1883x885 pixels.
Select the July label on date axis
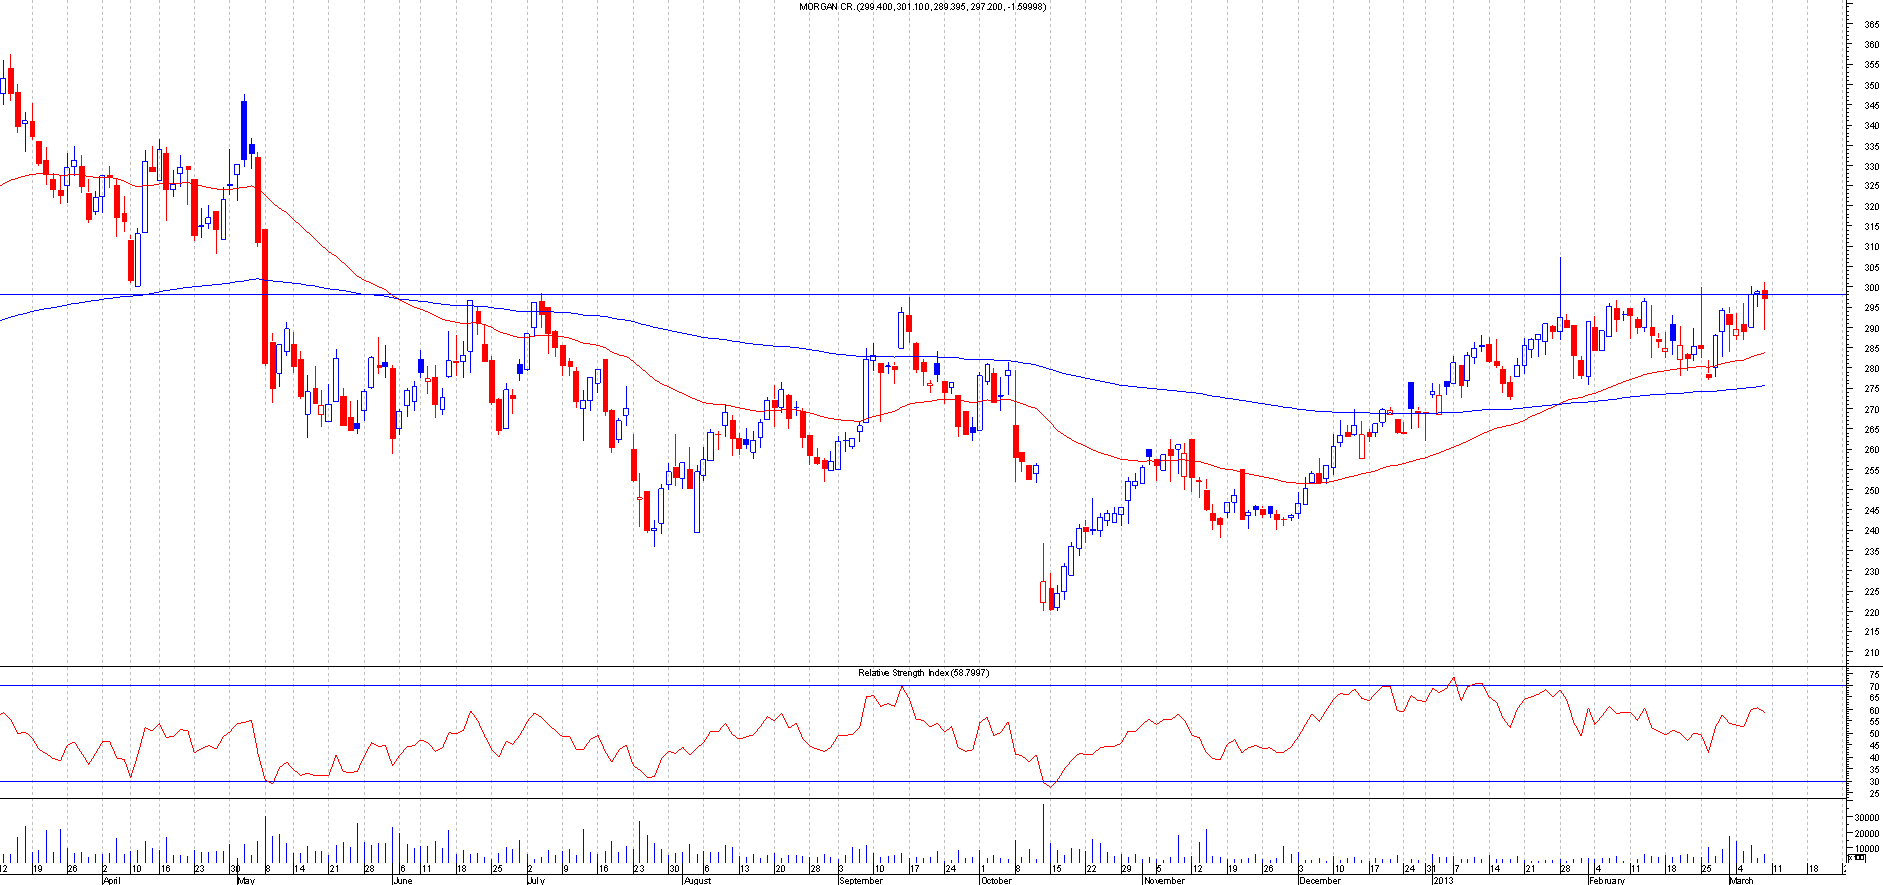536,880
